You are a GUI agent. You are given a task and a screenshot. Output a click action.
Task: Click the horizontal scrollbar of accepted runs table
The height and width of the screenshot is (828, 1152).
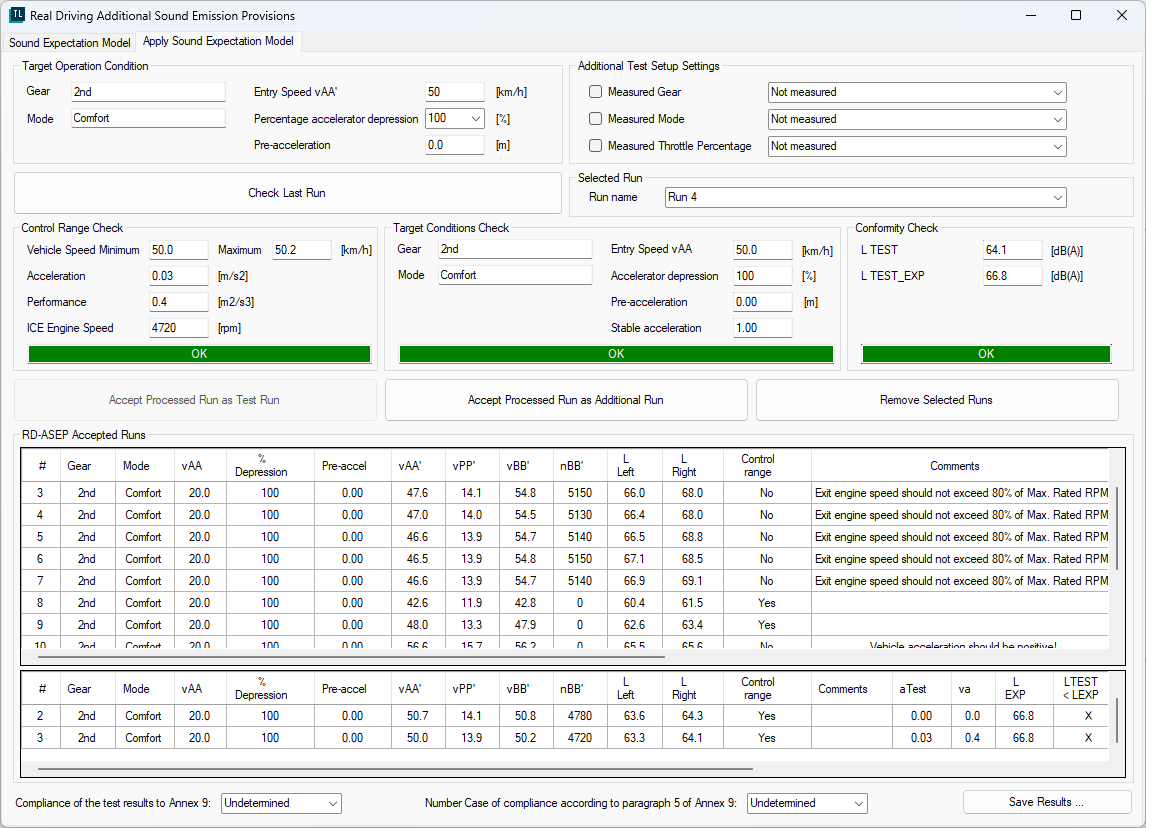[350, 657]
